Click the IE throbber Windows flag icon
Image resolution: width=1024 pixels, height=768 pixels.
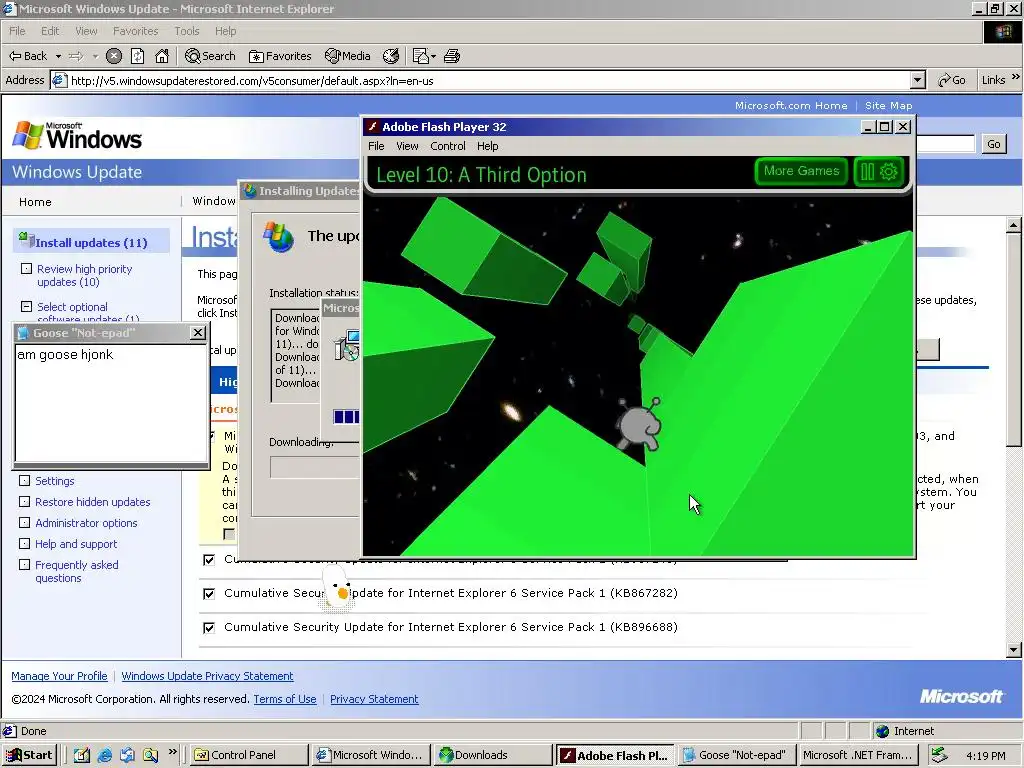(1003, 31)
